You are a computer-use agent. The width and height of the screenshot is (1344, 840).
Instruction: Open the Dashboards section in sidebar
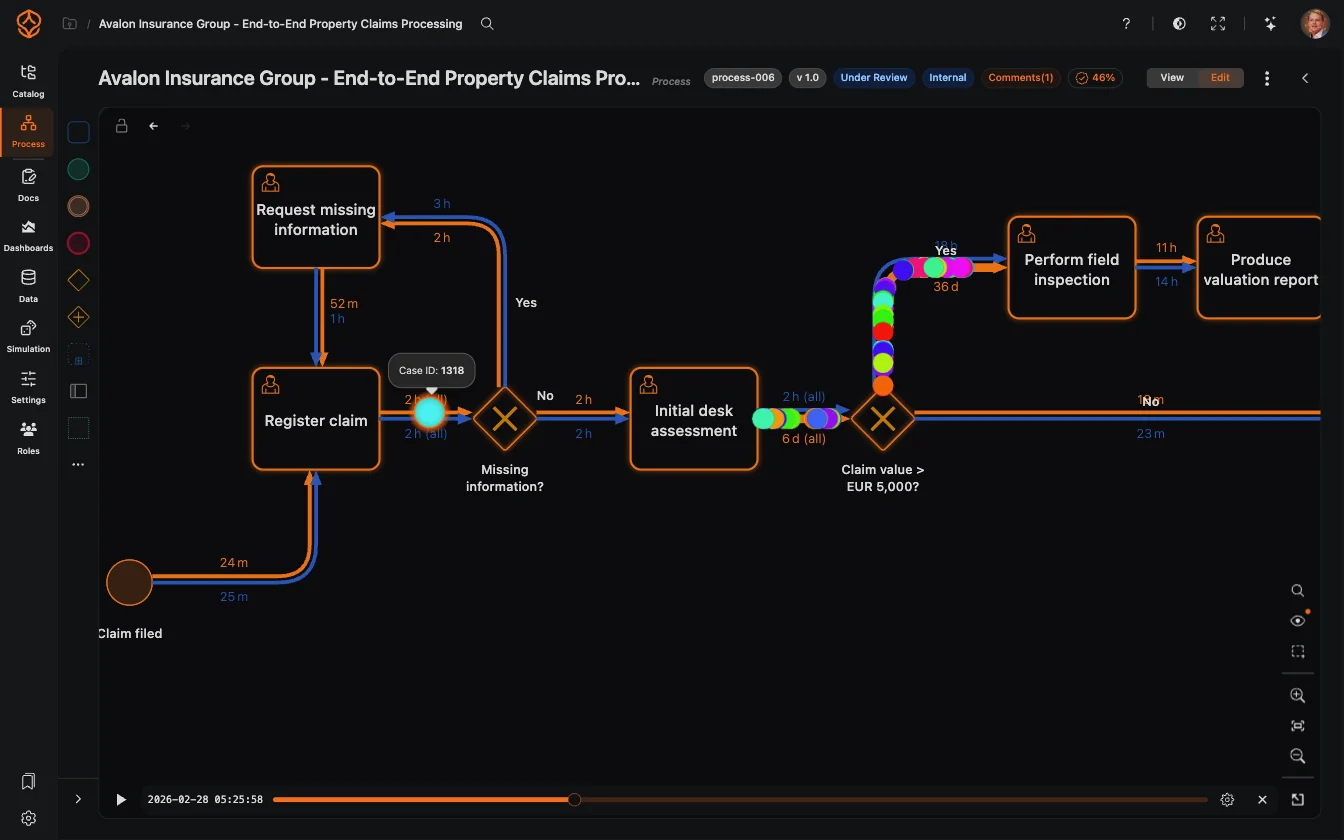(x=28, y=235)
